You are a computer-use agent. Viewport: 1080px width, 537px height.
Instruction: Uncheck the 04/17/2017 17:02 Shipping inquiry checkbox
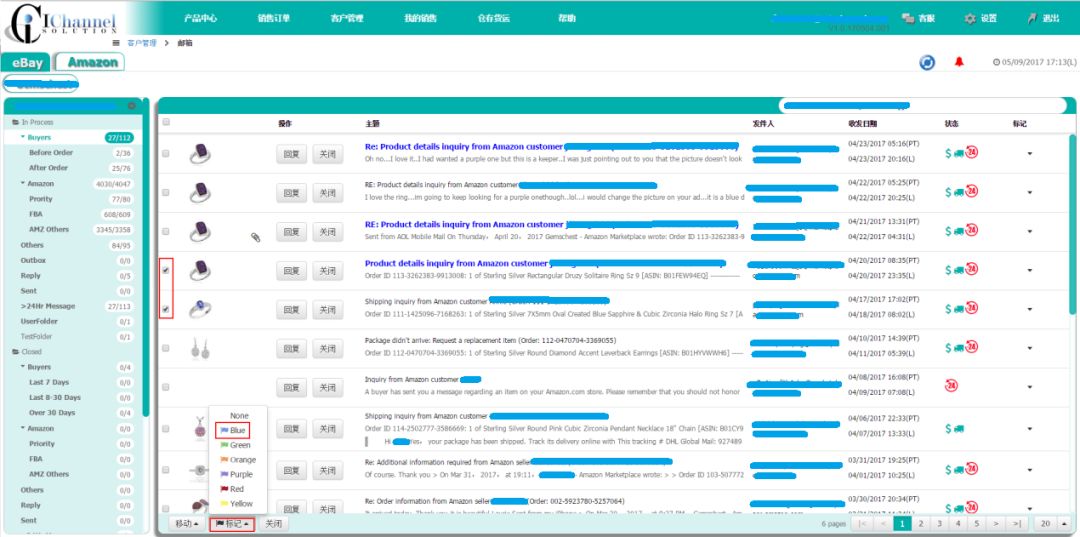pyautogui.click(x=165, y=310)
